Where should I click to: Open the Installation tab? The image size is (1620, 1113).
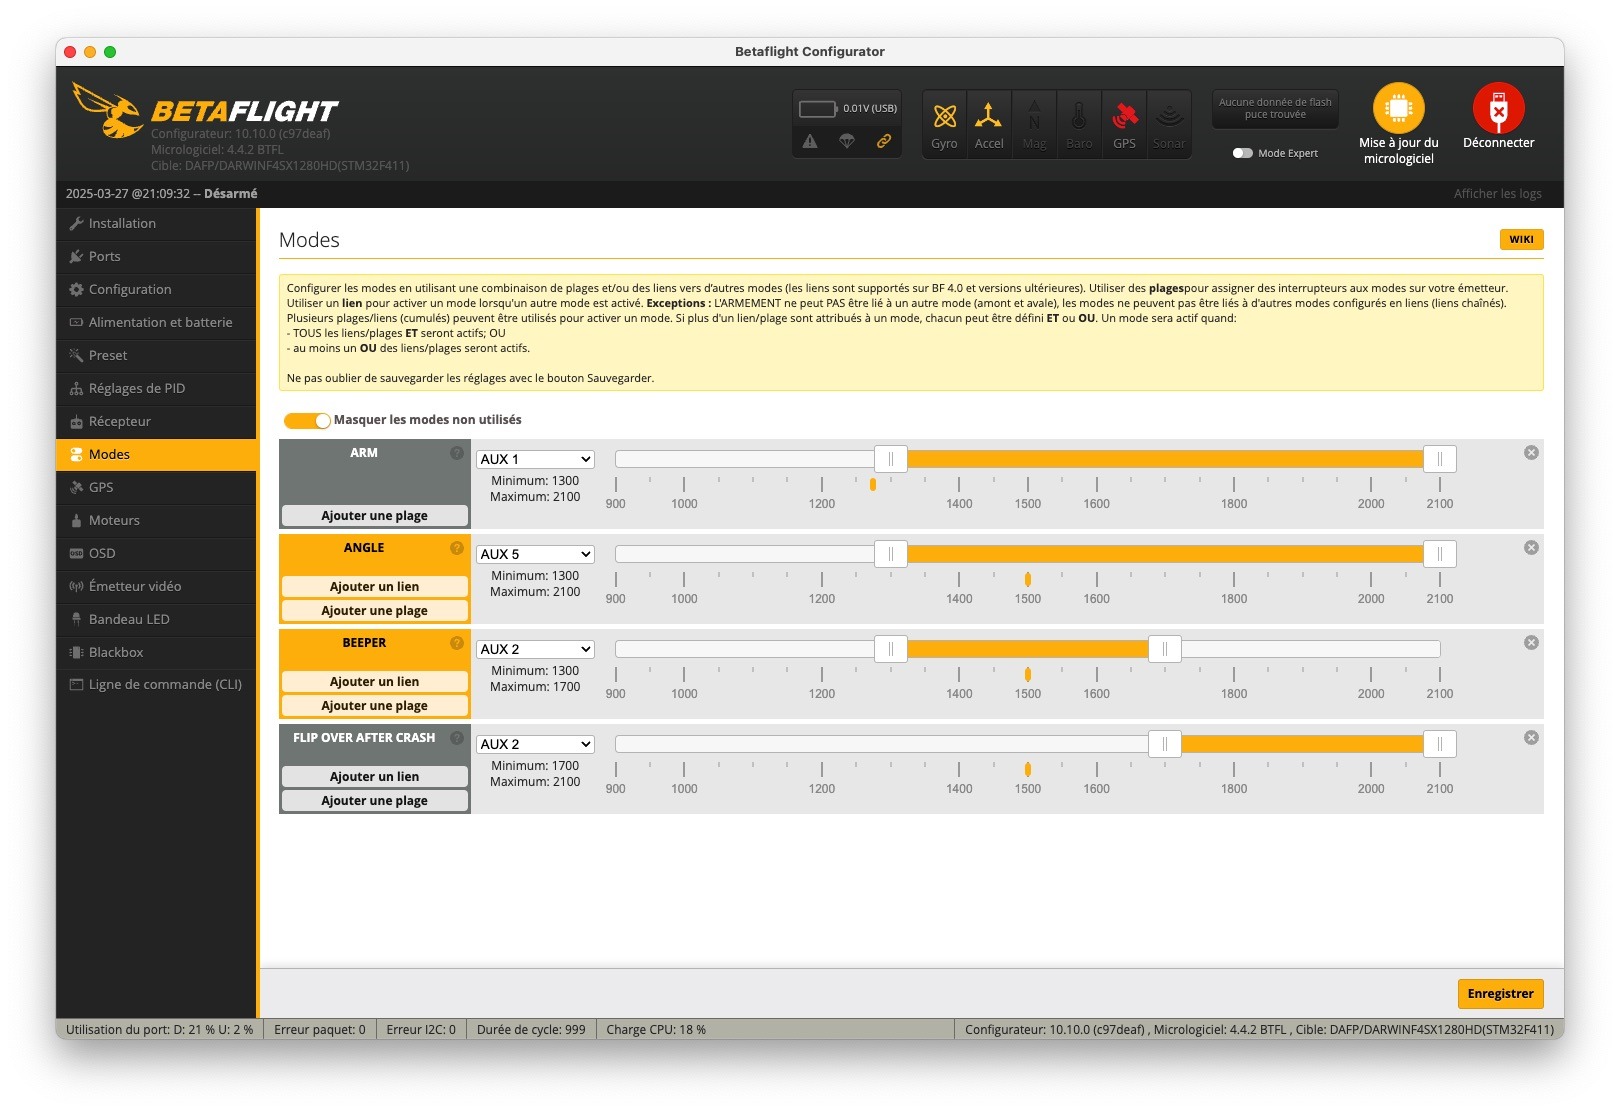pyautogui.click(x=156, y=224)
